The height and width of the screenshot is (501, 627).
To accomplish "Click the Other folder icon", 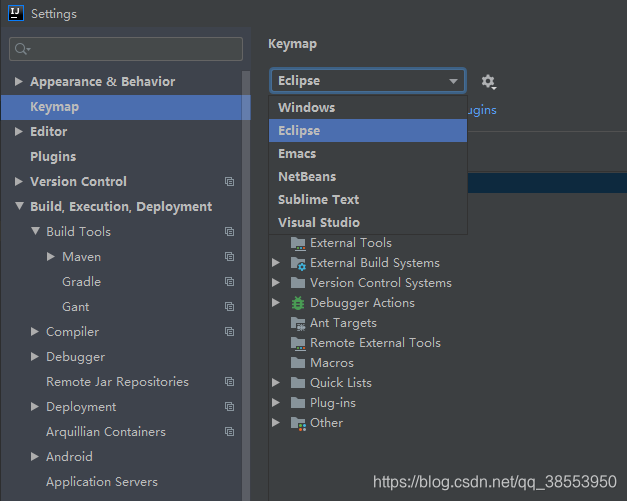I will (298, 423).
